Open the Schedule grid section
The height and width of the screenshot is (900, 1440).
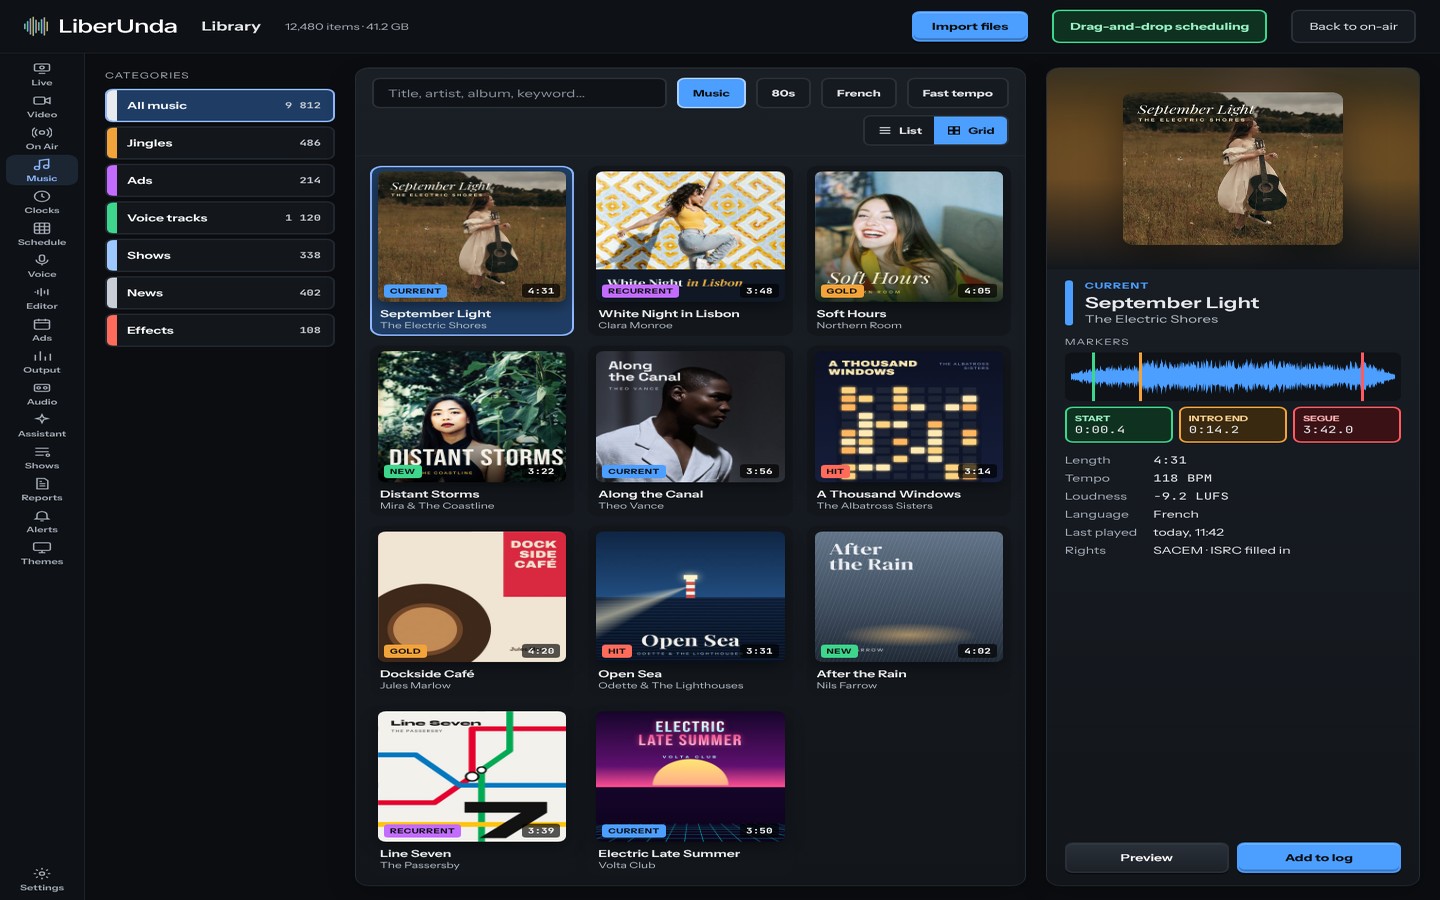coord(42,234)
